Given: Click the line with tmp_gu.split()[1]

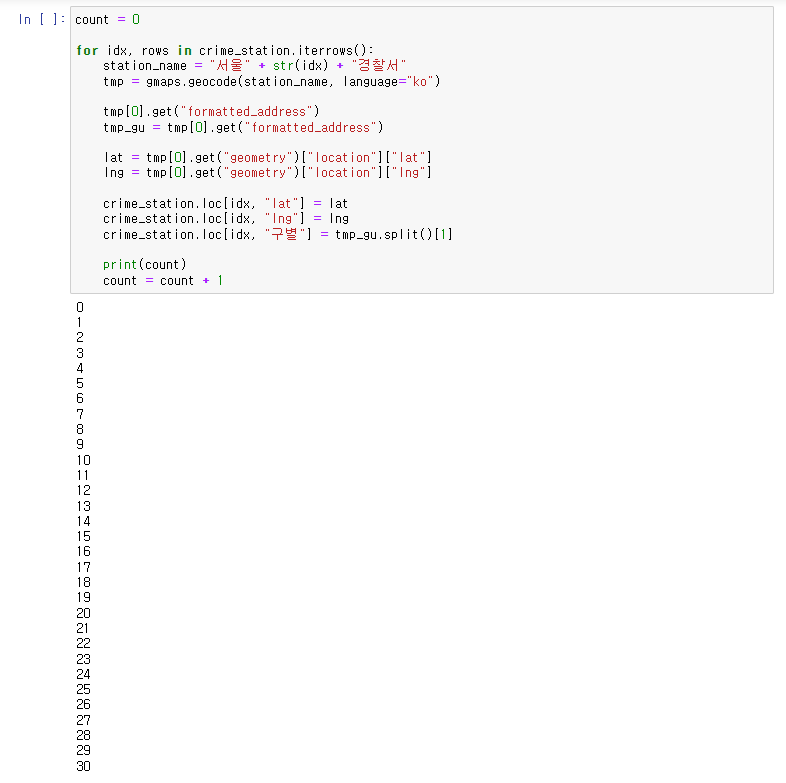Looking at the screenshot, I should coord(278,234).
